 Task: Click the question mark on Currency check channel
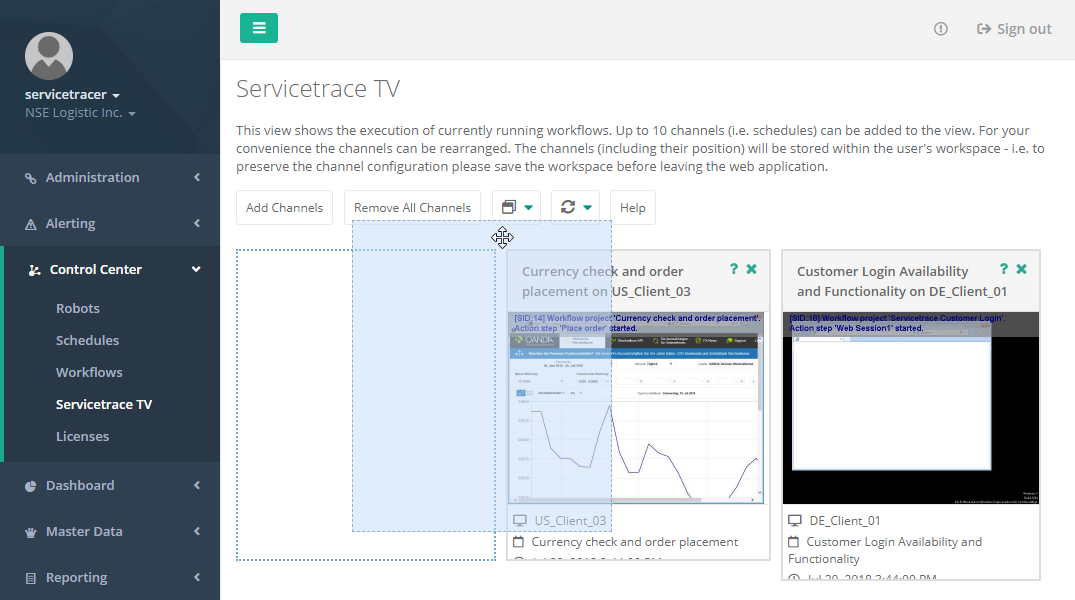pyautogui.click(x=734, y=269)
